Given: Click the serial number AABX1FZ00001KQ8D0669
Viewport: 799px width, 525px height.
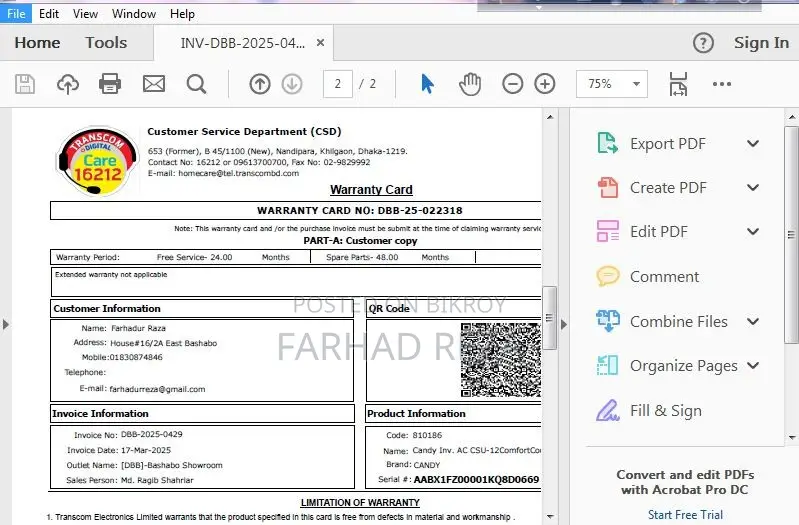Looking at the screenshot, I should (x=476, y=479).
